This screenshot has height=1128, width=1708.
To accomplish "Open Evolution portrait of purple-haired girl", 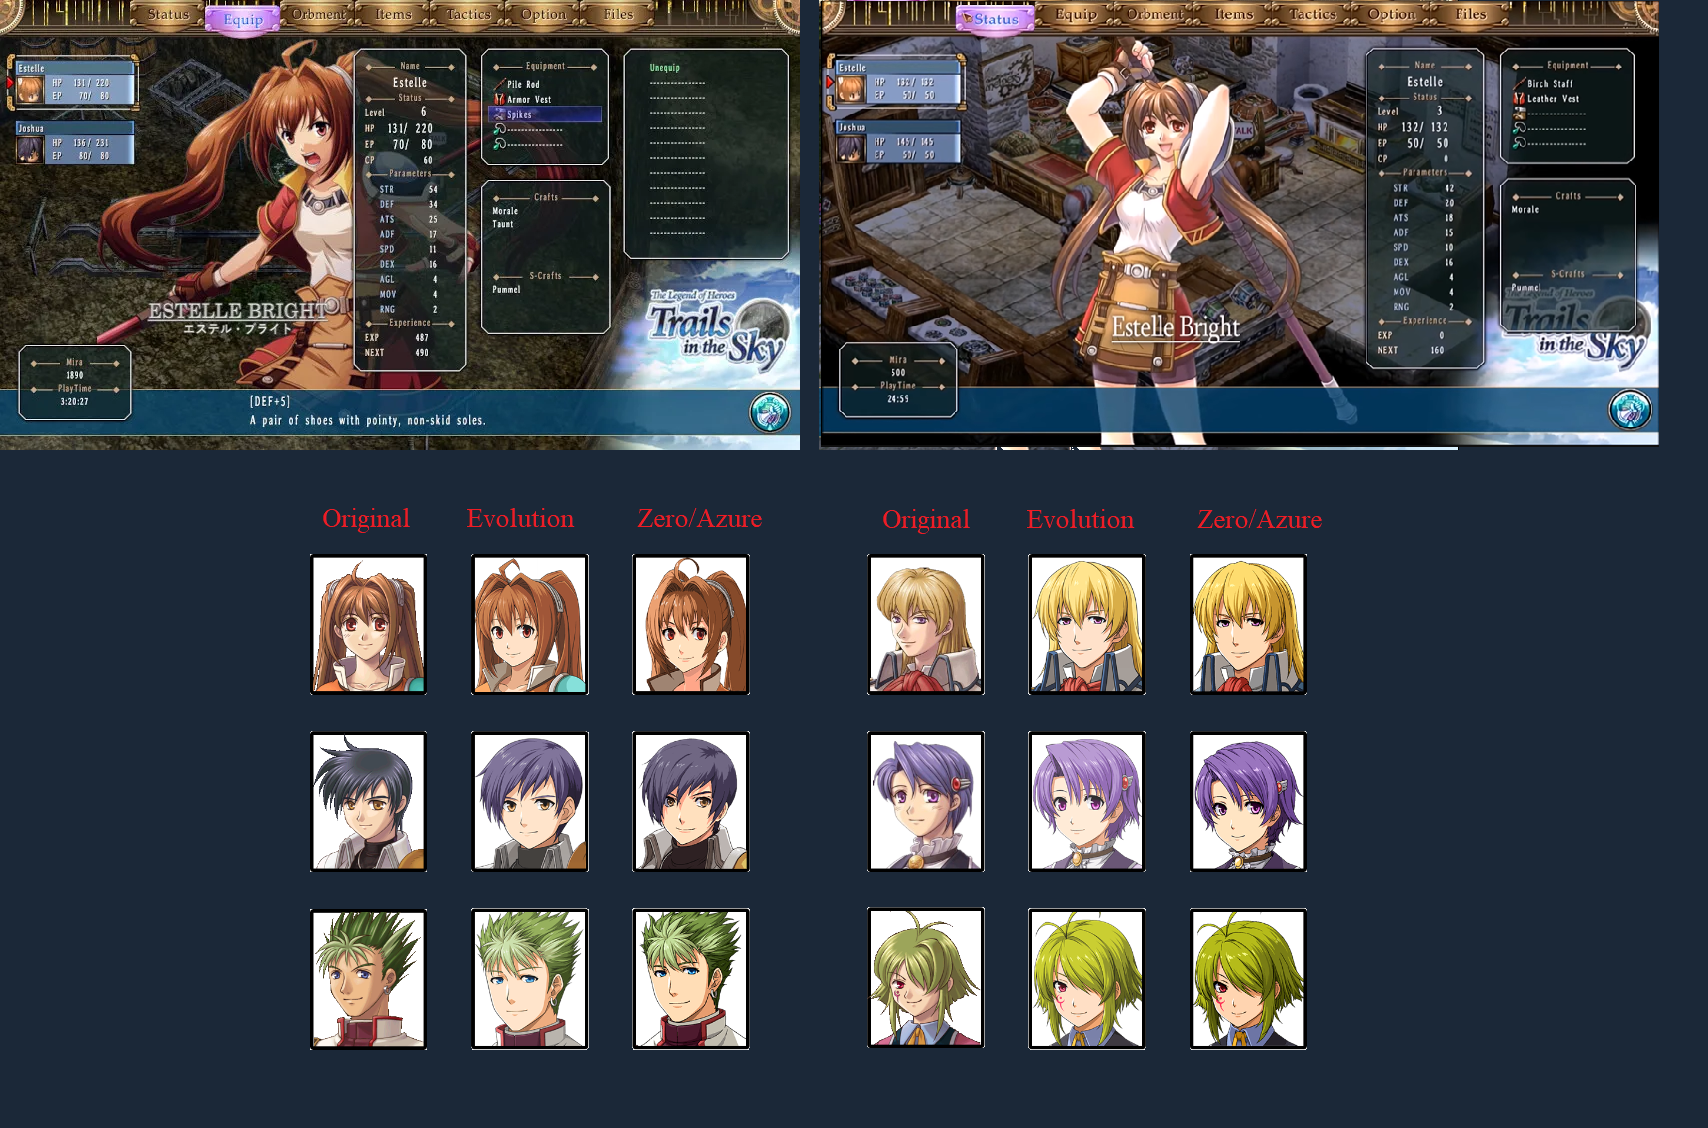I will (x=1087, y=801).
